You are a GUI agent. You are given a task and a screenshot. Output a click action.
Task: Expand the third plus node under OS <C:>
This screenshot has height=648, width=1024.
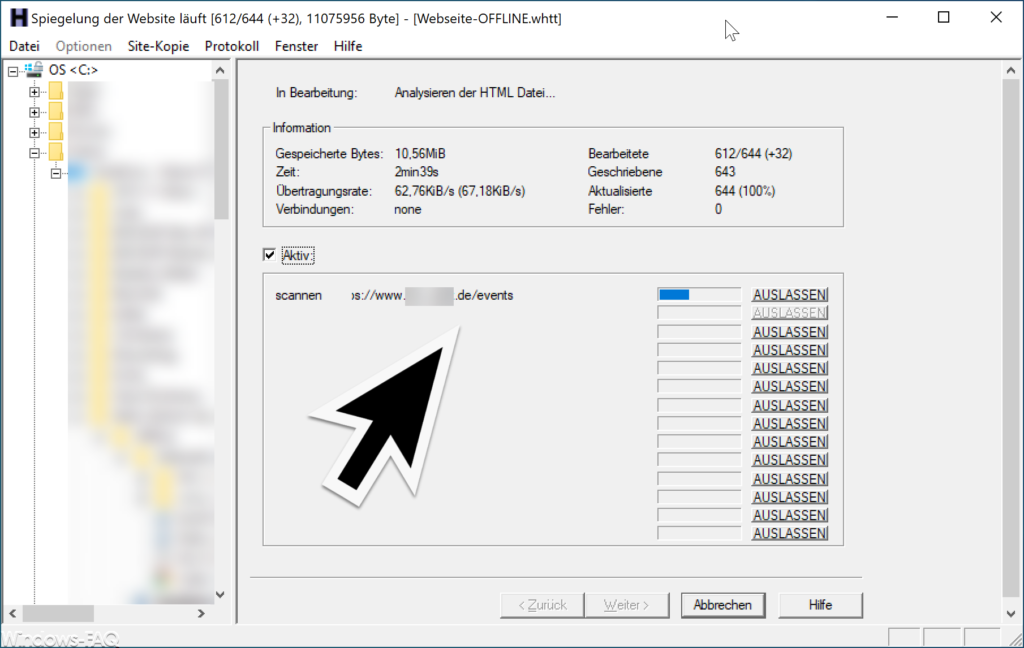(x=35, y=133)
